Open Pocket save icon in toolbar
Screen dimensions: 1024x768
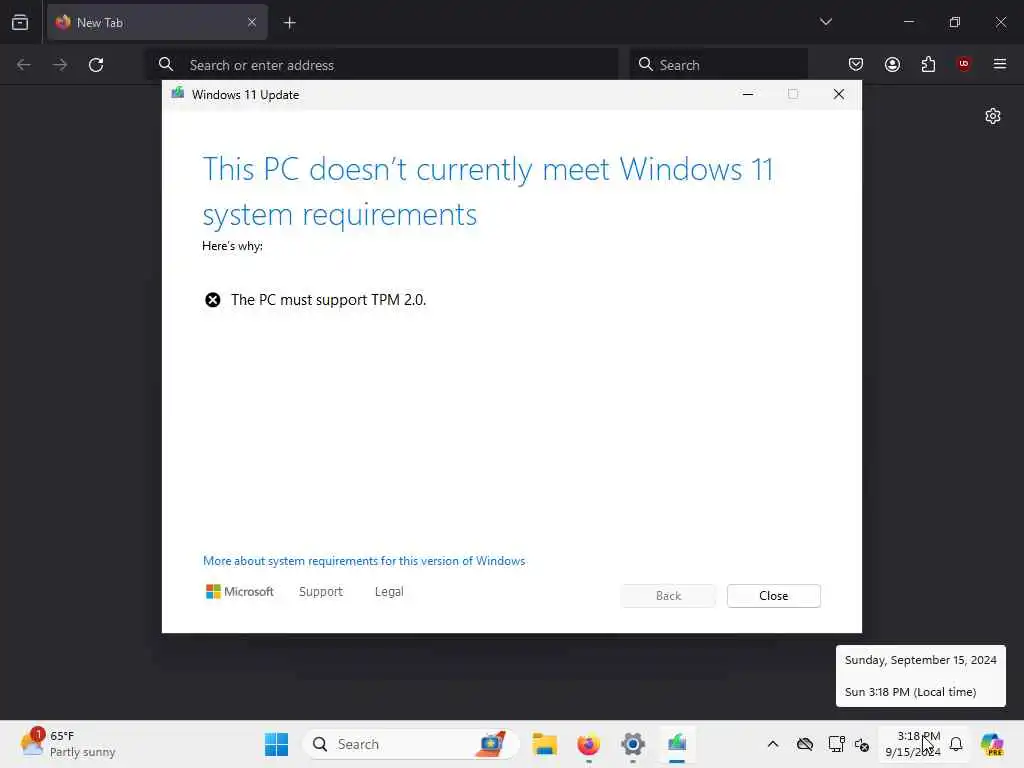pos(856,64)
